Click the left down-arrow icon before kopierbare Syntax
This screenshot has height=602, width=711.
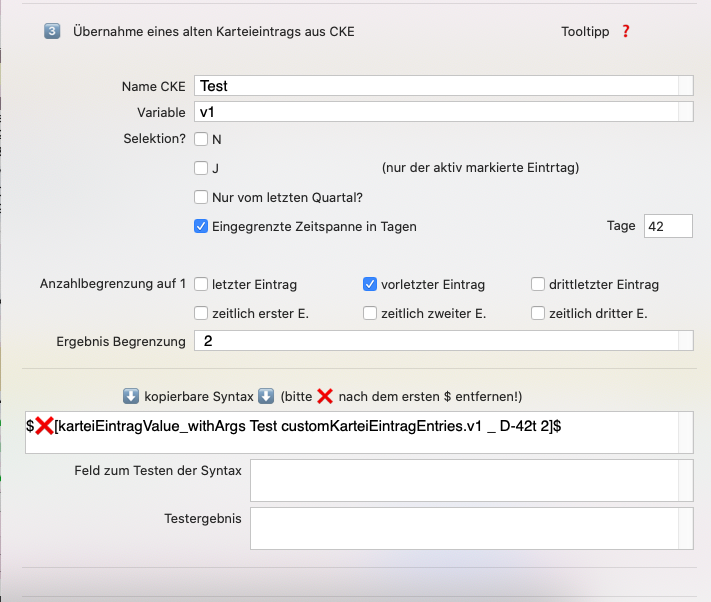point(131,396)
